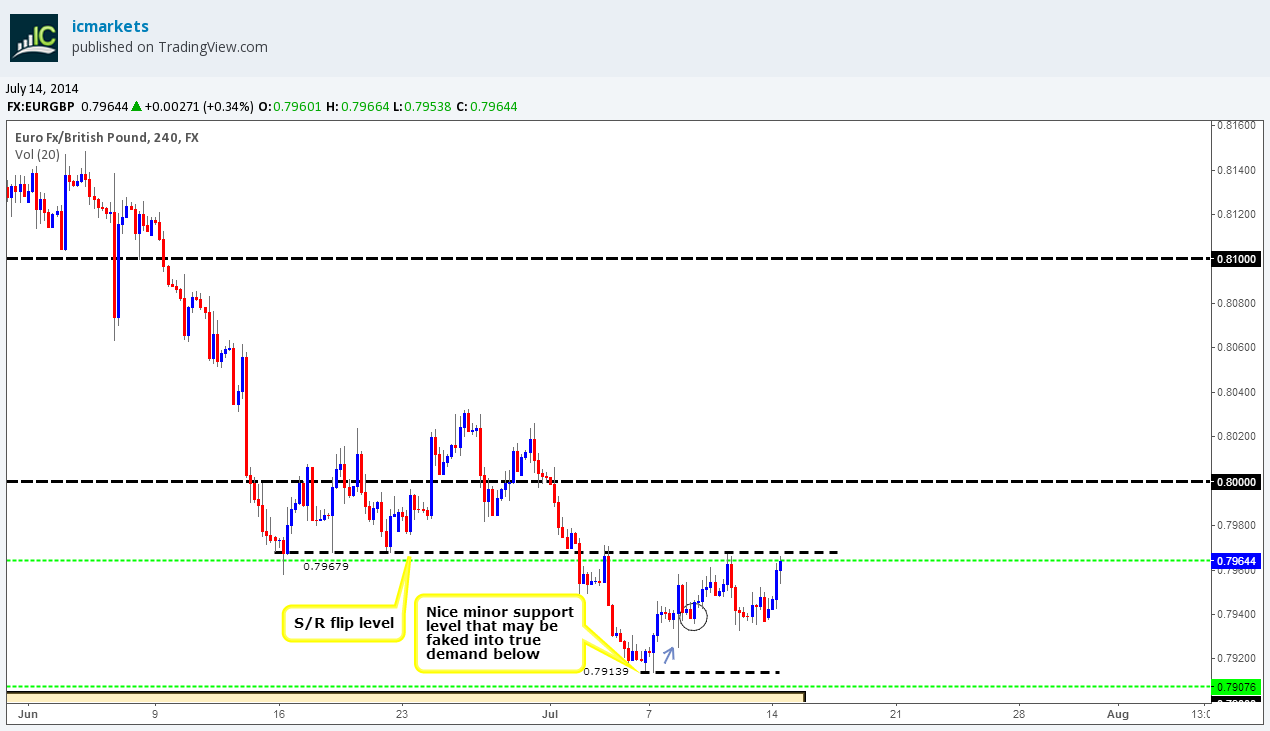1270x731 pixels.
Task: Click the 0.81200 axis value
Action: [1237, 214]
